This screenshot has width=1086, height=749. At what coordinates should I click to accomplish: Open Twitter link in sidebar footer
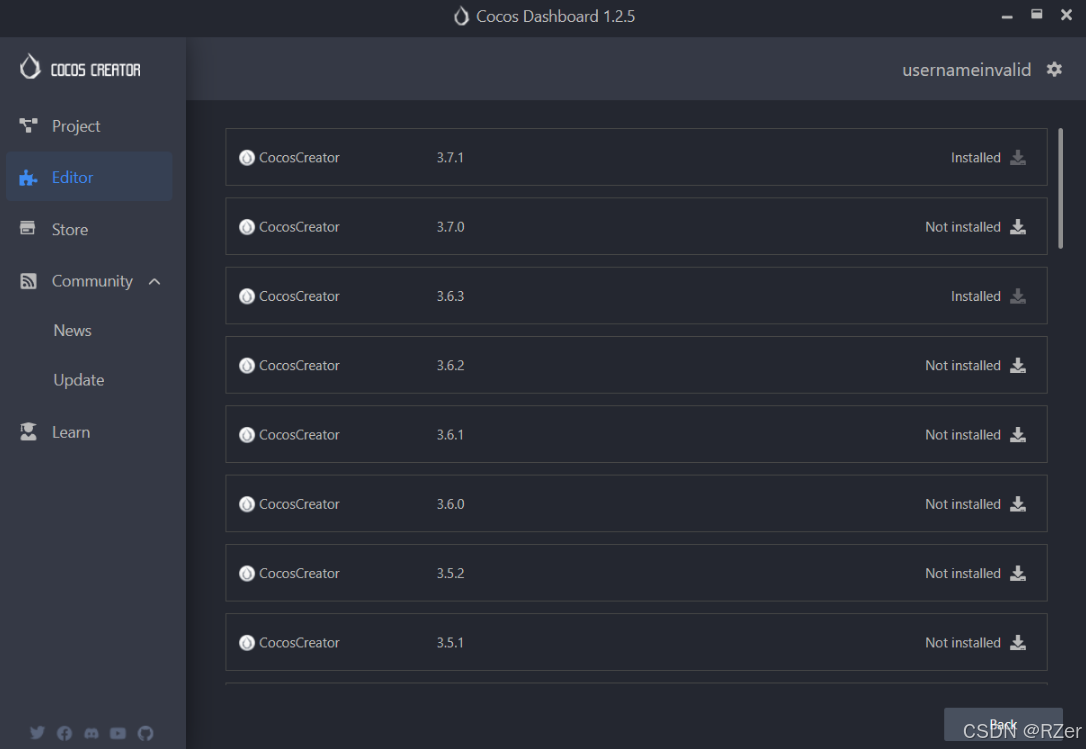37,732
